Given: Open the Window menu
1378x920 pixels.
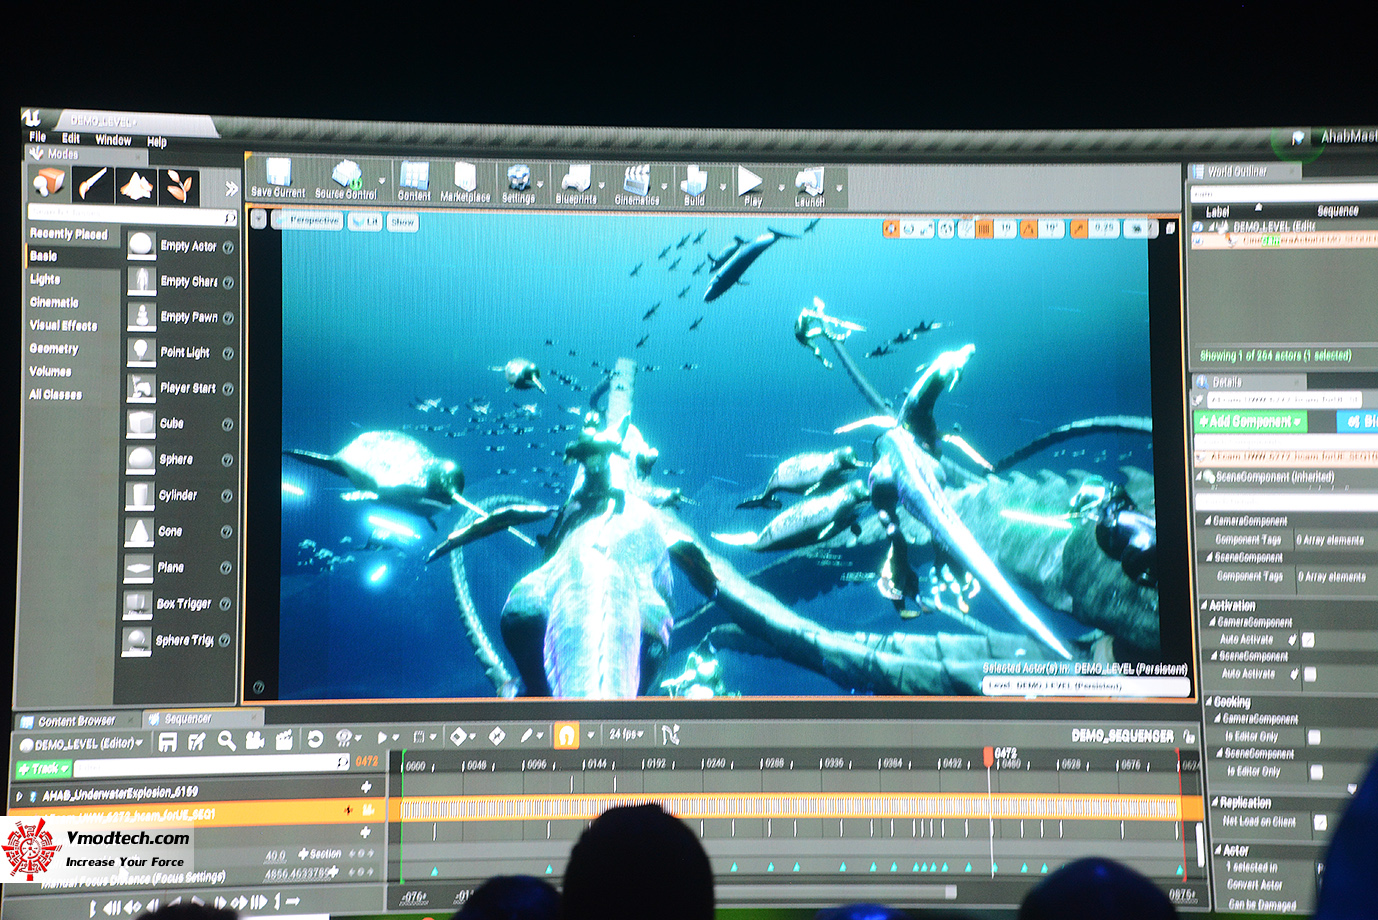Looking at the screenshot, I should tap(113, 140).
